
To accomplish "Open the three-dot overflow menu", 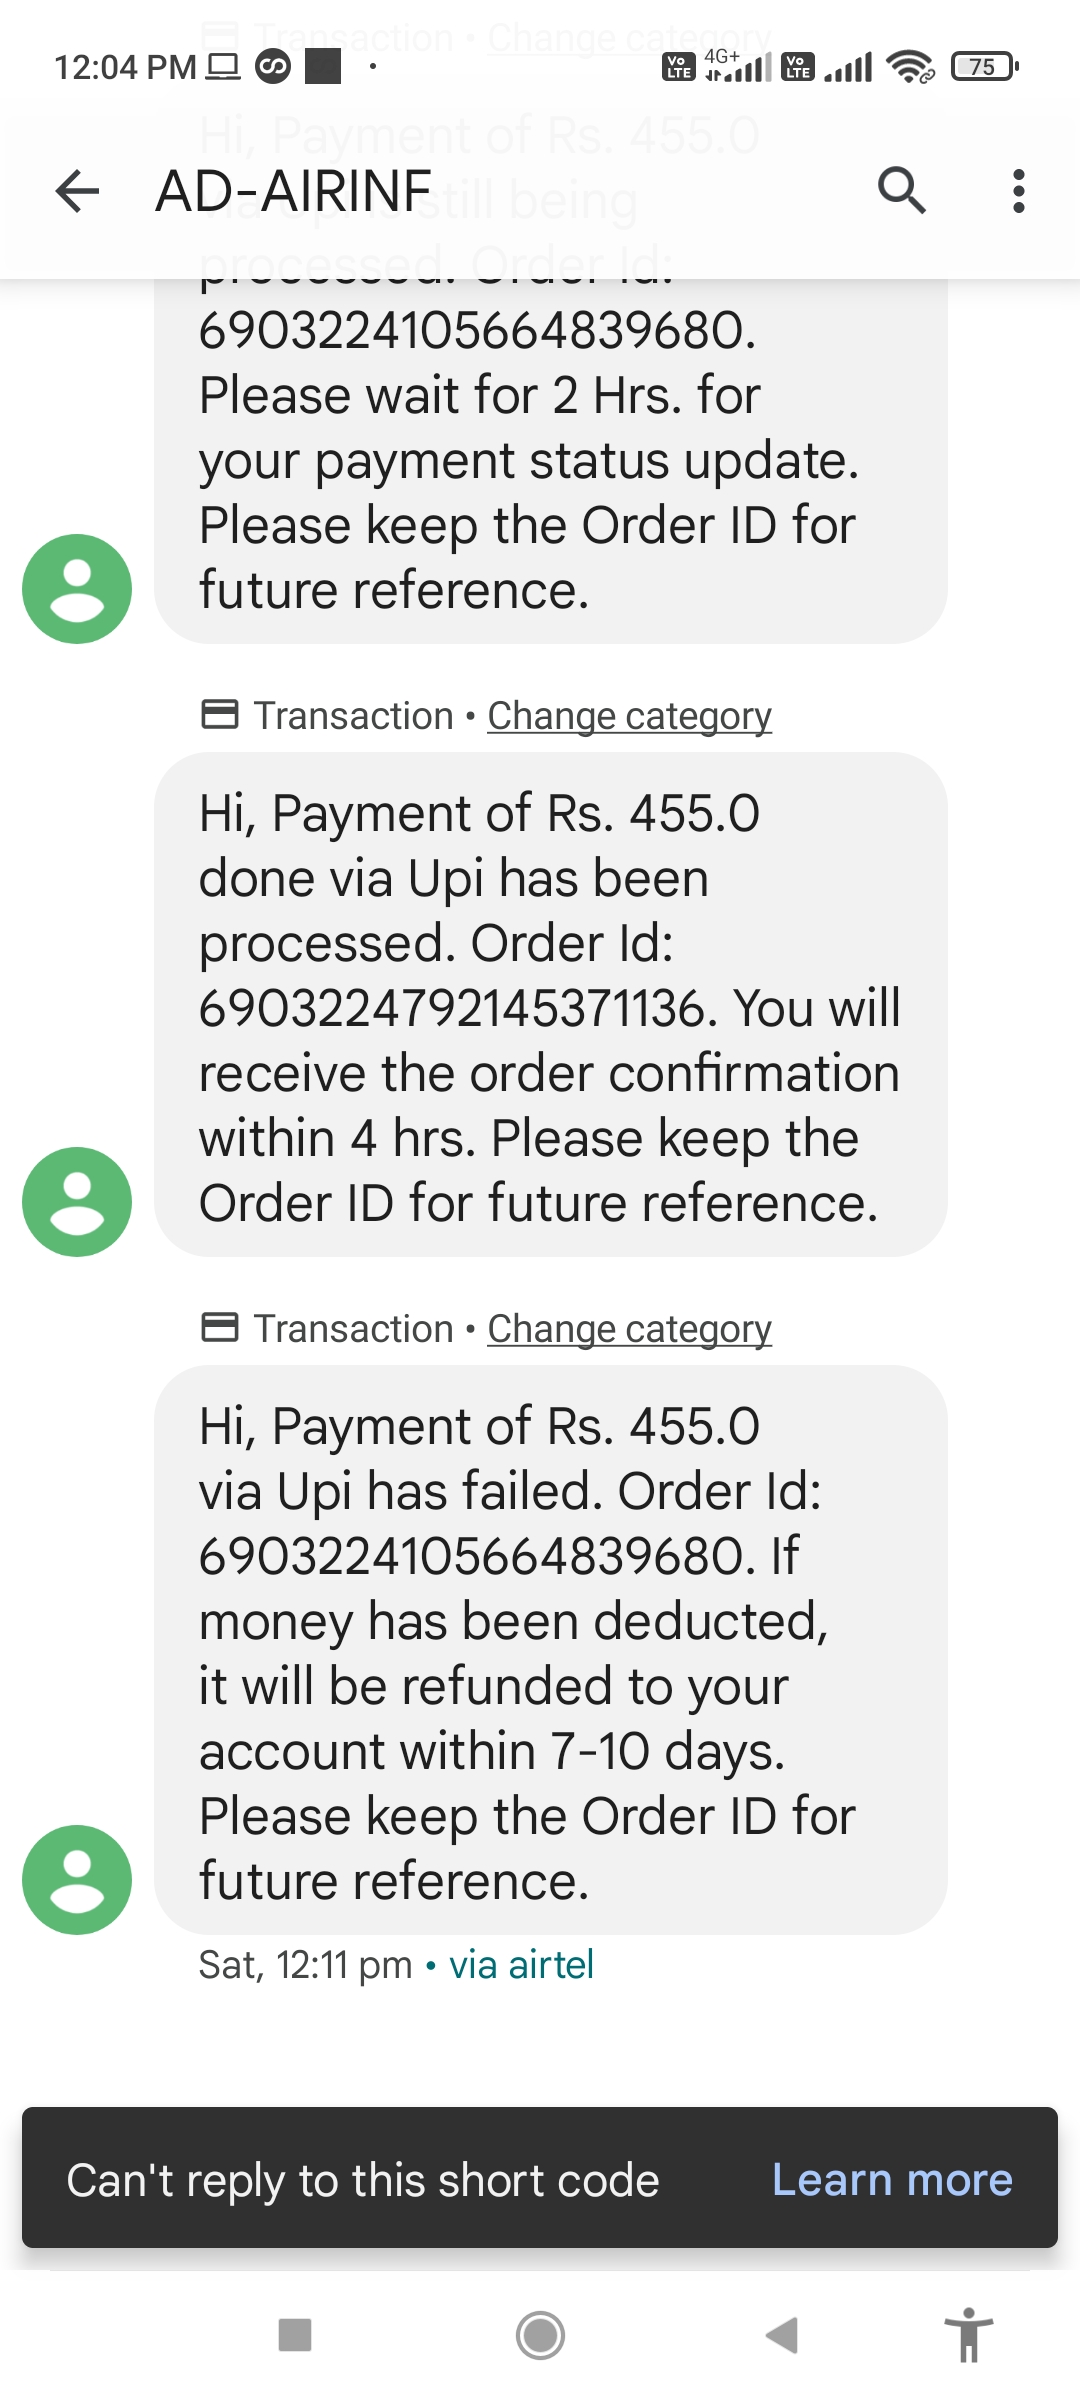I will tap(1018, 191).
